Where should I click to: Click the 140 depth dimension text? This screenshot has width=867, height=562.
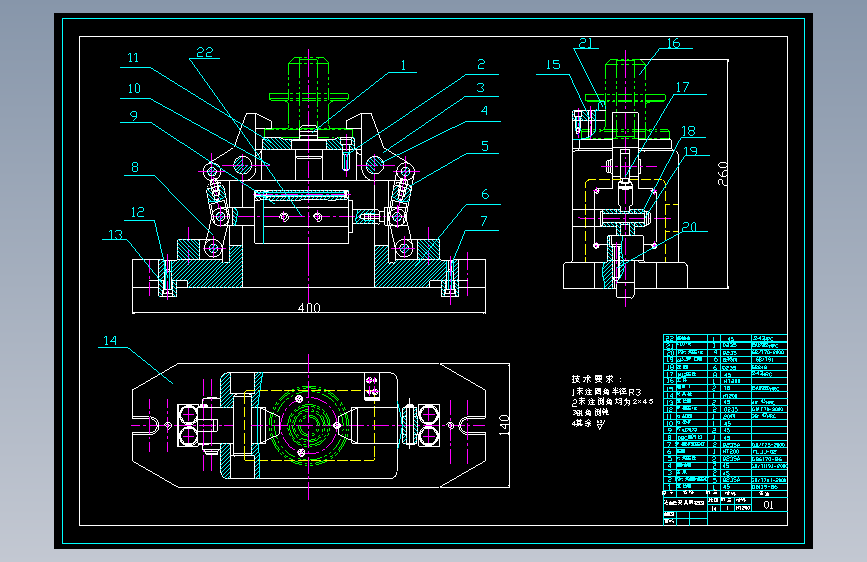[504, 425]
